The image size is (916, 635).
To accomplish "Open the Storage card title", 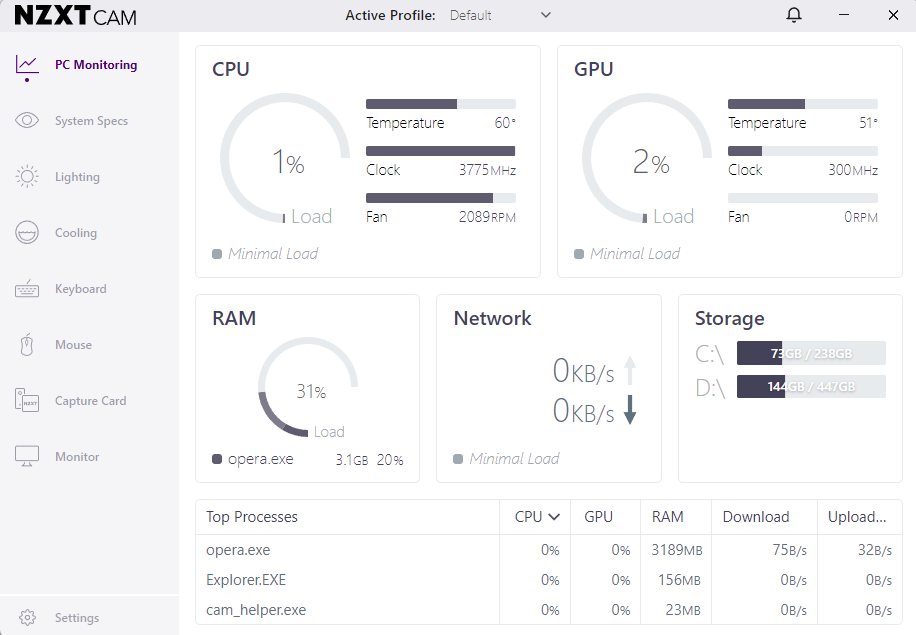I will [x=730, y=319].
